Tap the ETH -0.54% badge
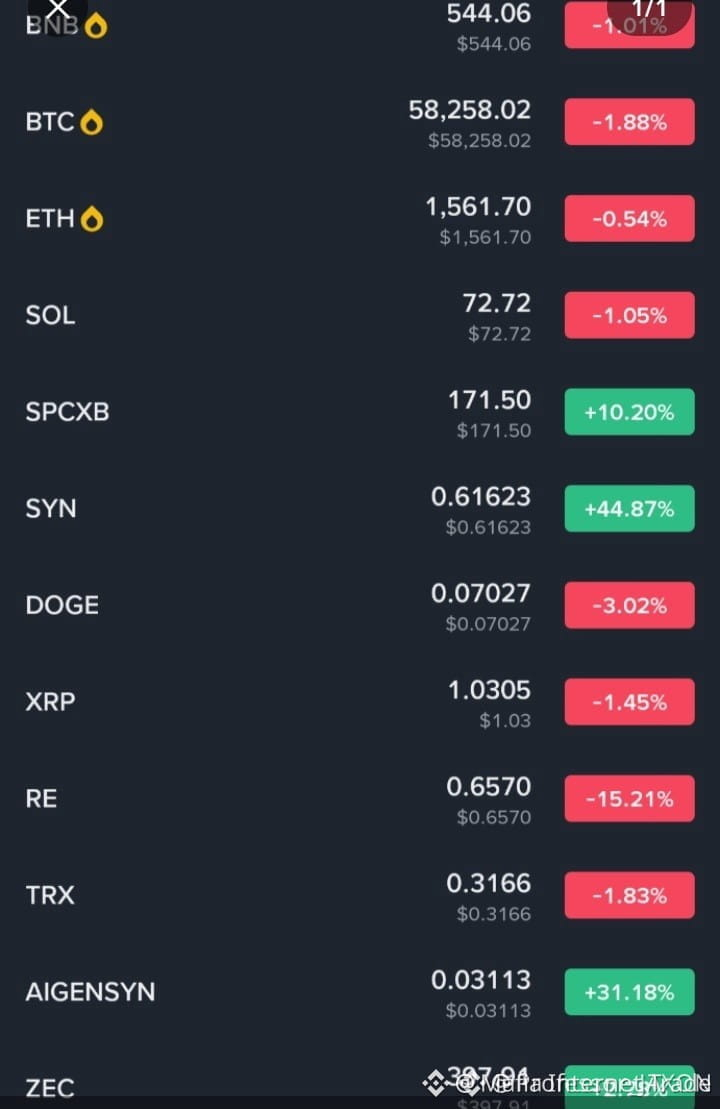The height and width of the screenshot is (1109, 720). pos(629,219)
